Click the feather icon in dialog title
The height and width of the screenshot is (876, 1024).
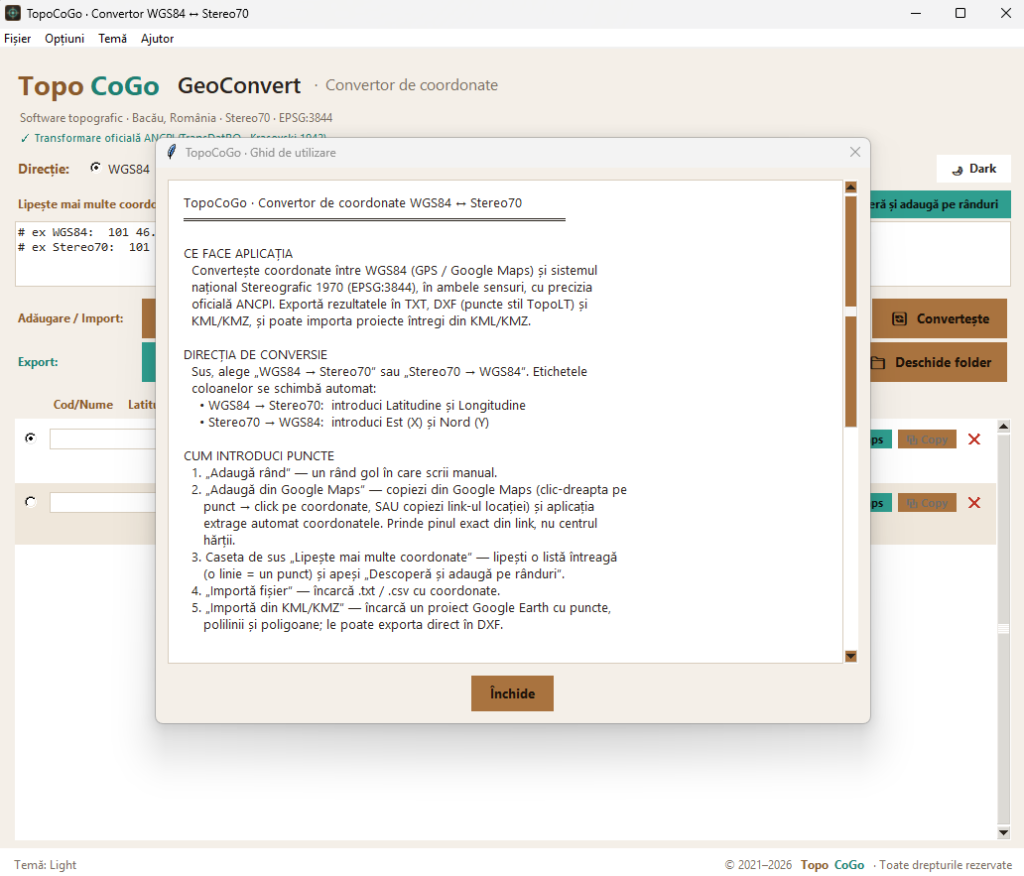[x=172, y=152]
